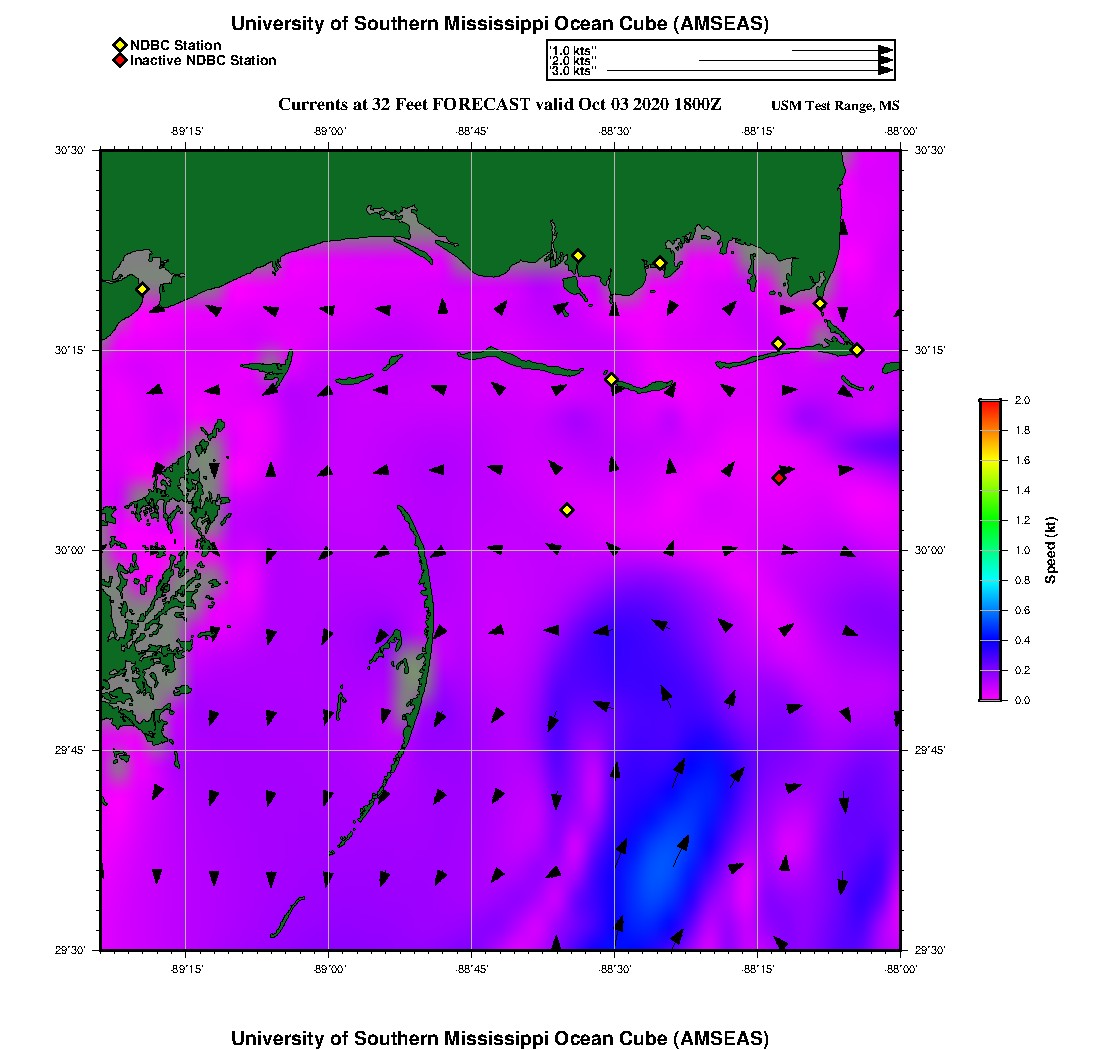This screenshot has width=1100, height=1050.
Task: Click yellow station marker on barrier island near -88°30'
Action: (x=611, y=379)
